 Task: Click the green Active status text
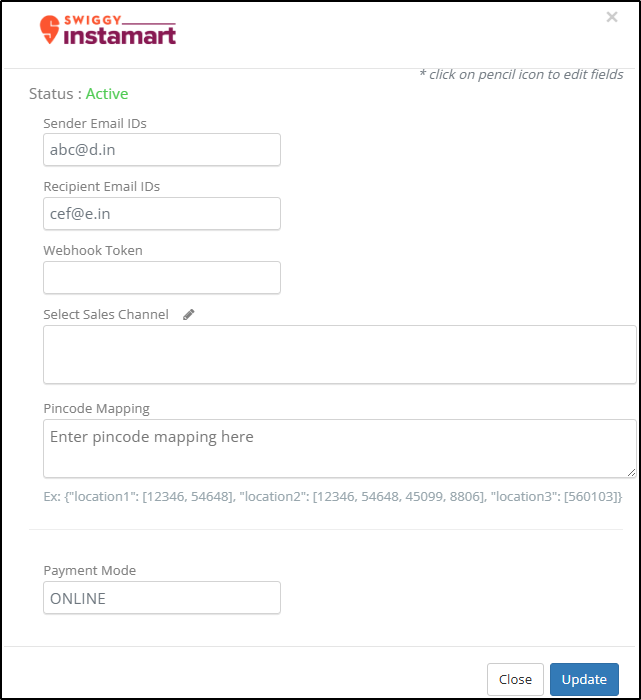[107, 94]
